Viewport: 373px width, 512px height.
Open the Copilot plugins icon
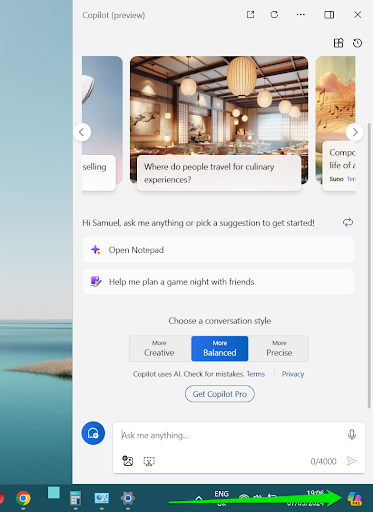(338, 43)
